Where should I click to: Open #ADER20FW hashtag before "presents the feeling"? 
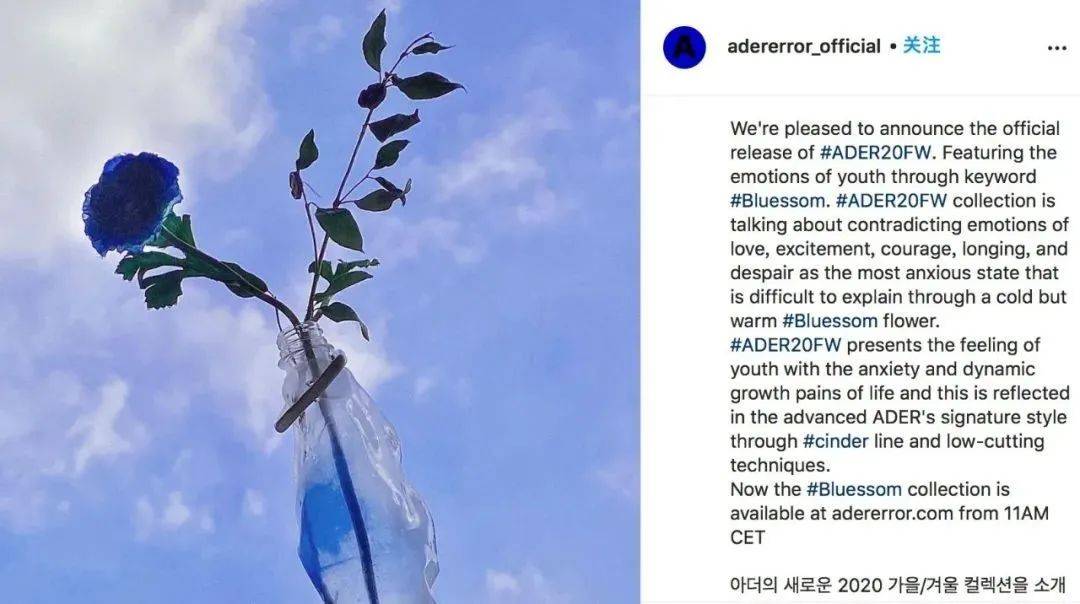pyautogui.click(x=786, y=345)
